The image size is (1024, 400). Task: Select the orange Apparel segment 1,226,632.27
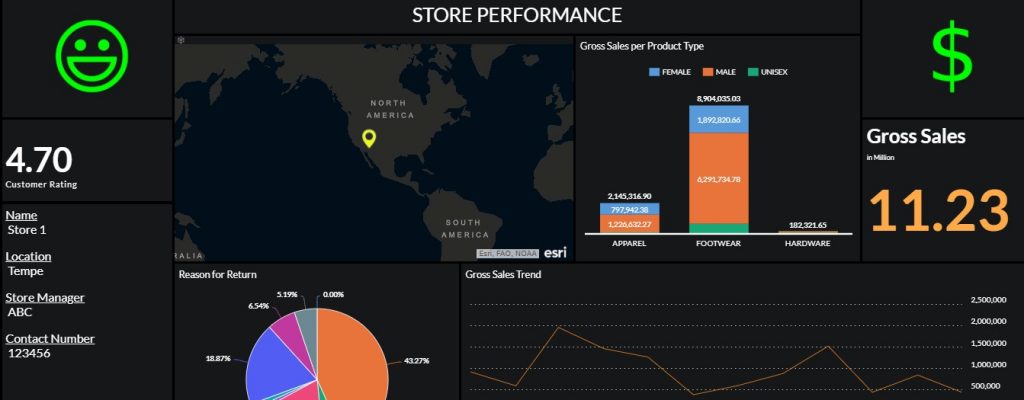630,224
